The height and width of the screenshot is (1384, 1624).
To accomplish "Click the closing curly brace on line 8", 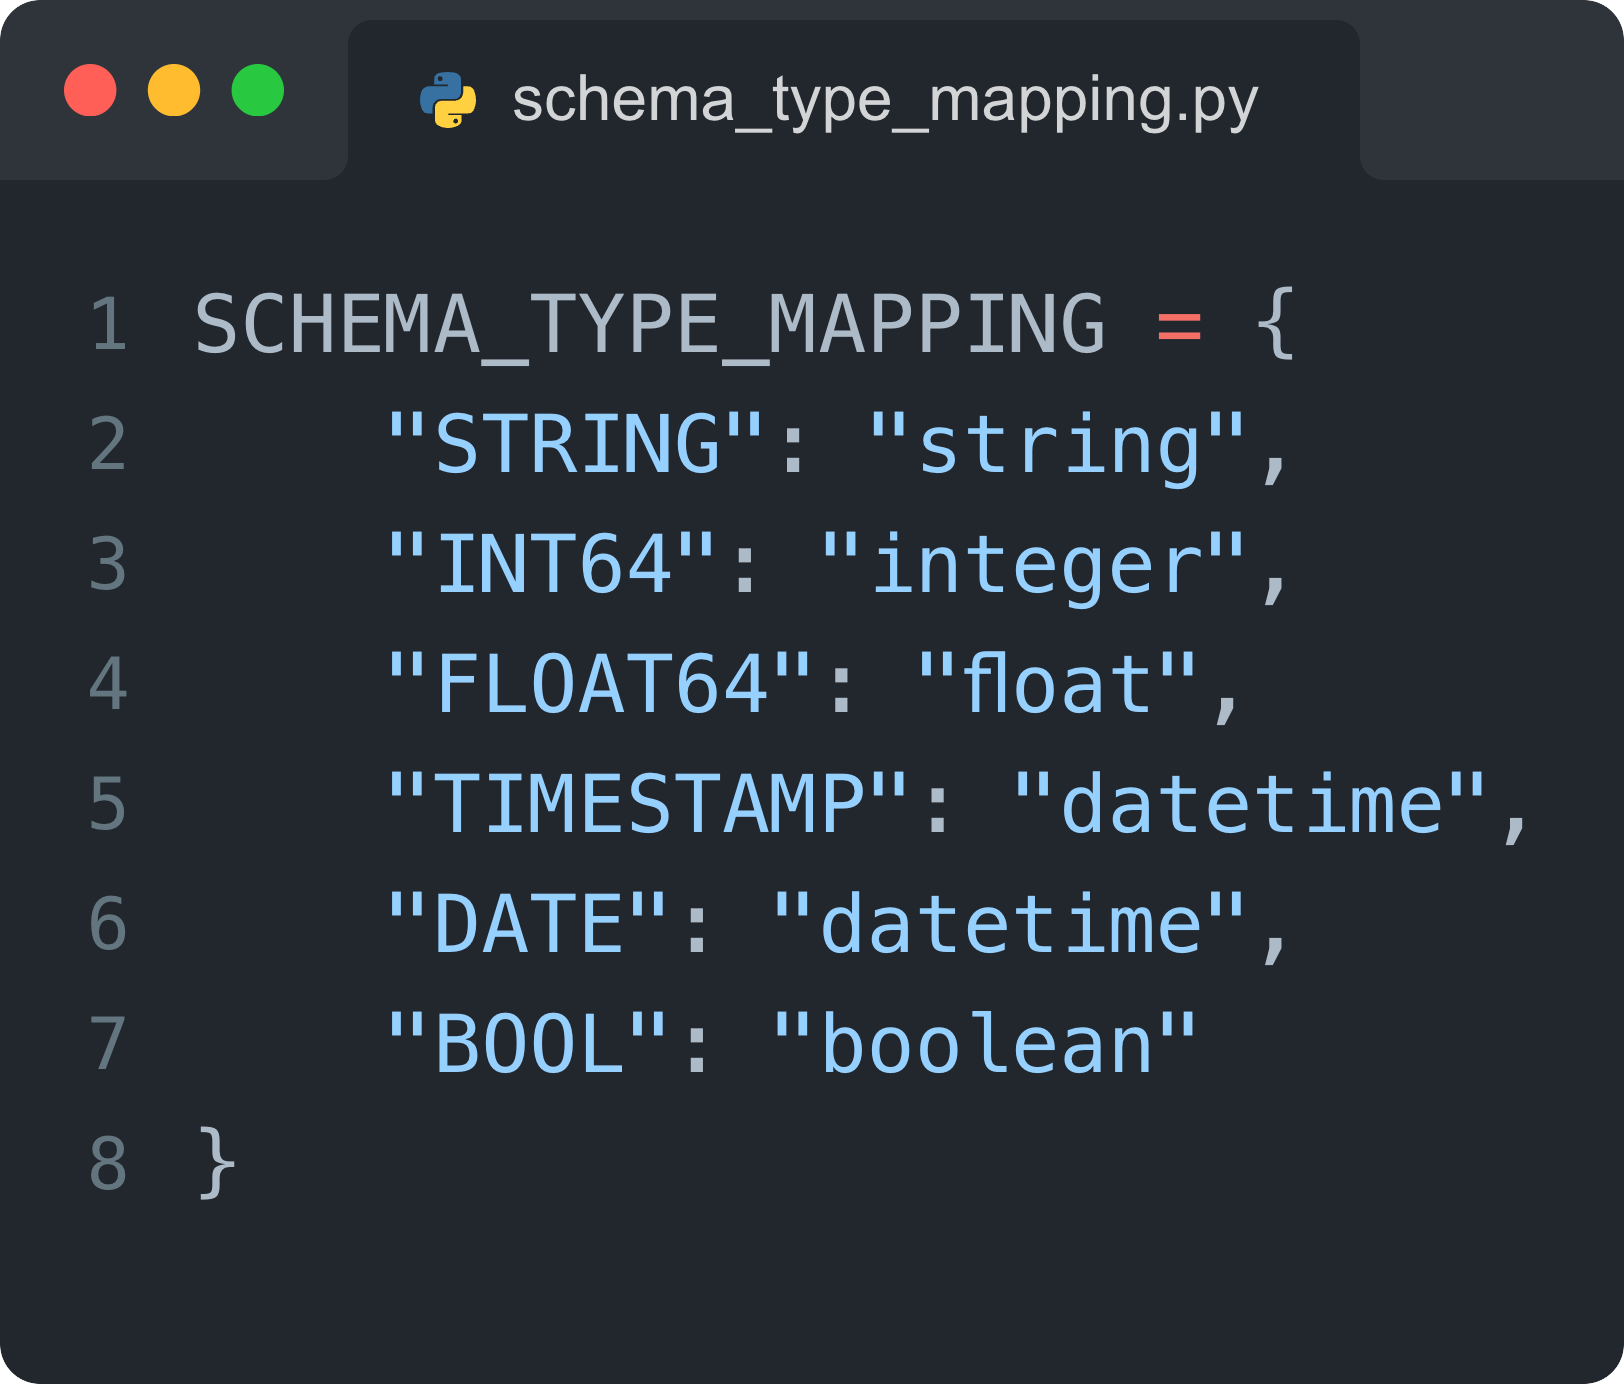I will click(x=217, y=1163).
